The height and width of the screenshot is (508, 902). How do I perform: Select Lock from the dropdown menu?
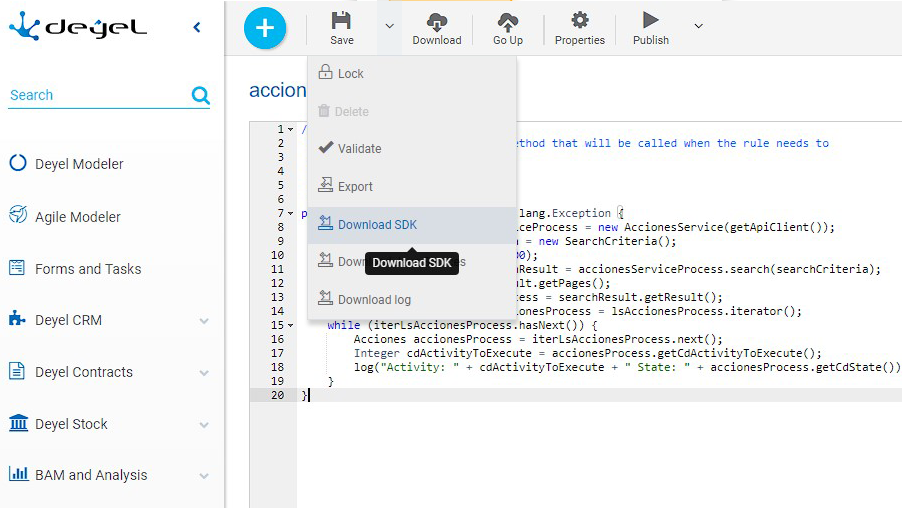point(412,74)
